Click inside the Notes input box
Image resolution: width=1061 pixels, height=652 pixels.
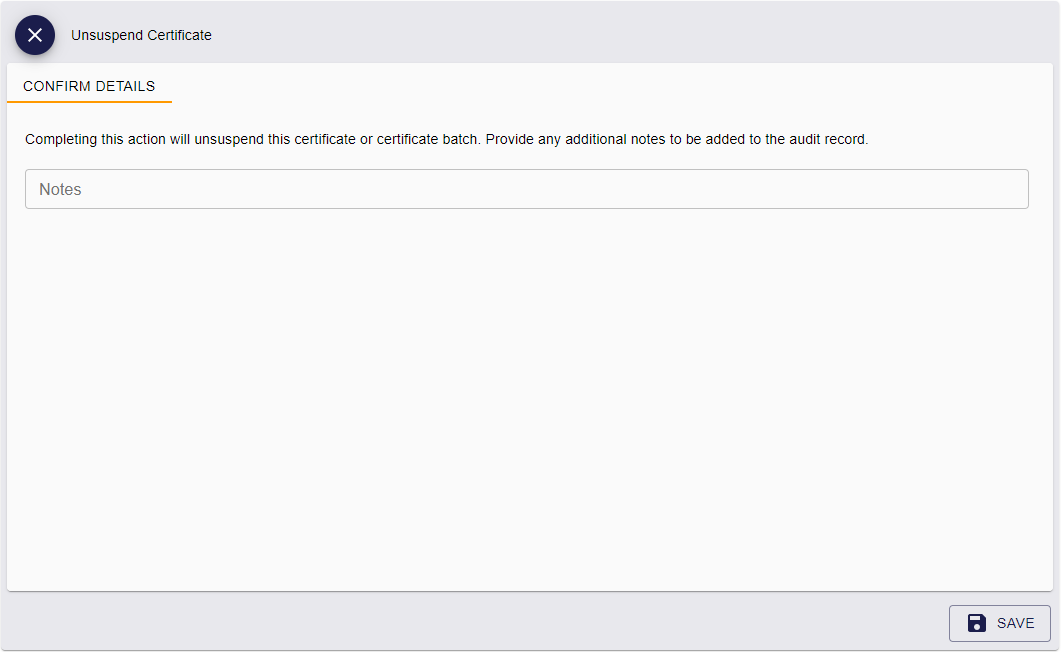(x=526, y=189)
